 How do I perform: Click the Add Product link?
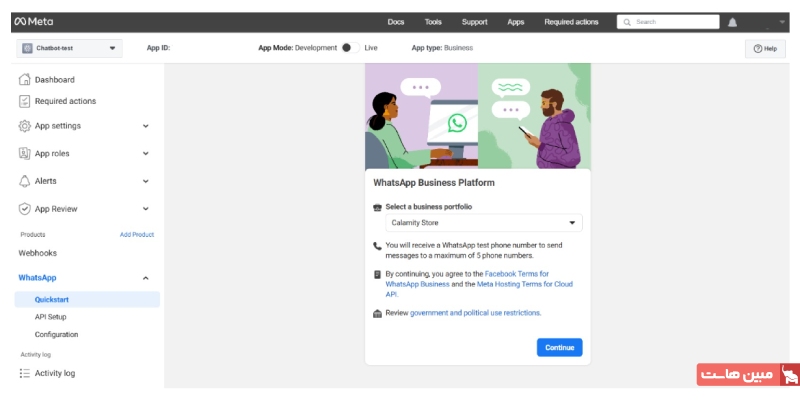[x=137, y=235]
